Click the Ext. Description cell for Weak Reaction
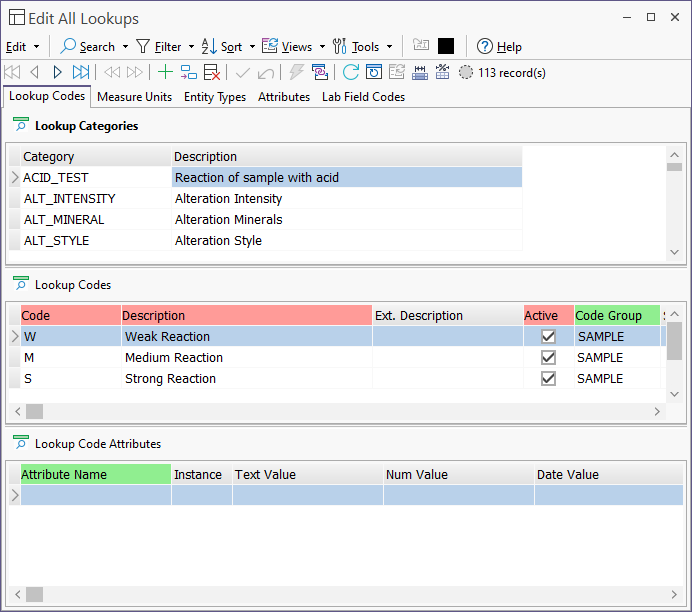The height and width of the screenshot is (612, 692). click(x=448, y=337)
